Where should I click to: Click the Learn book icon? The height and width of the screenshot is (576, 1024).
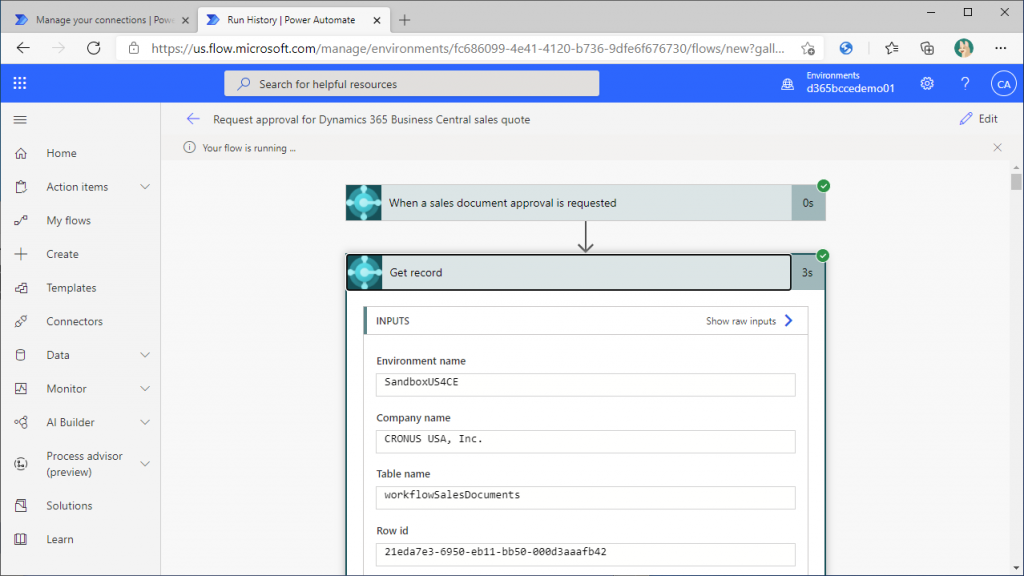[x=21, y=539]
